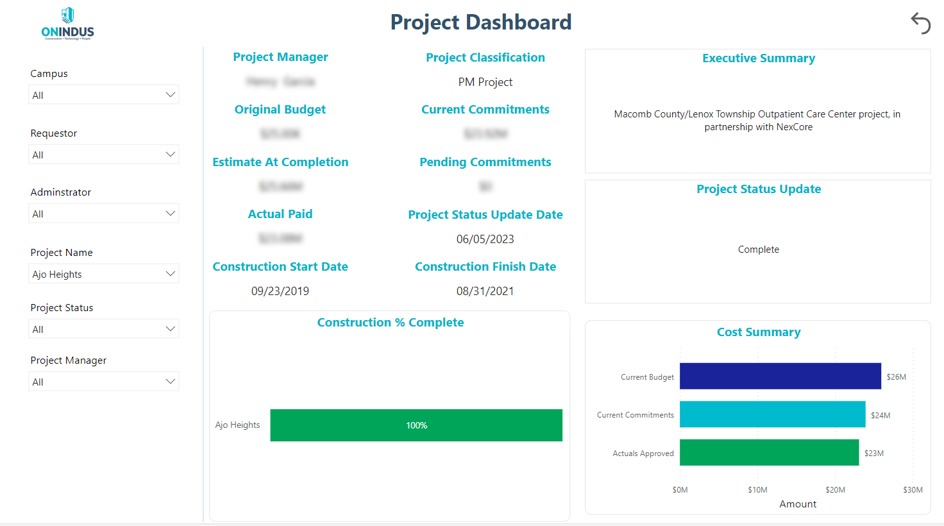Expand the Project Manager slicer dropdown

pos(104,382)
